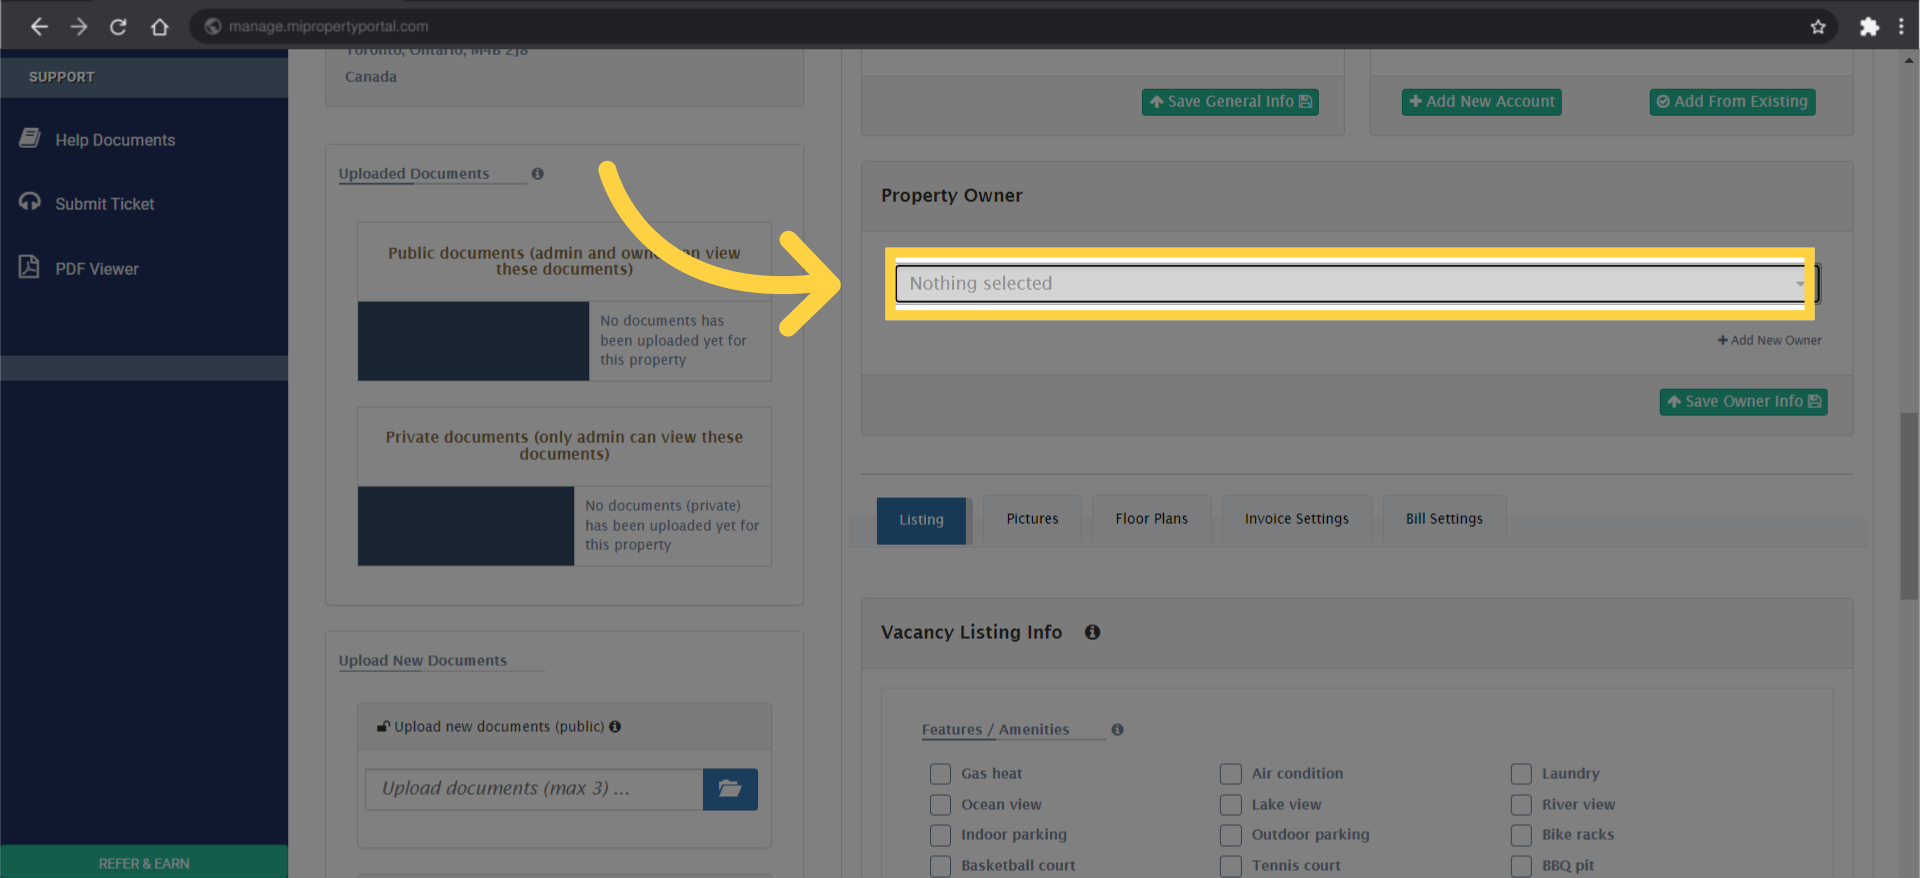This screenshot has width=1920, height=878.
Task: Click the Save Owner Info button
Action: pos(1743,402)
